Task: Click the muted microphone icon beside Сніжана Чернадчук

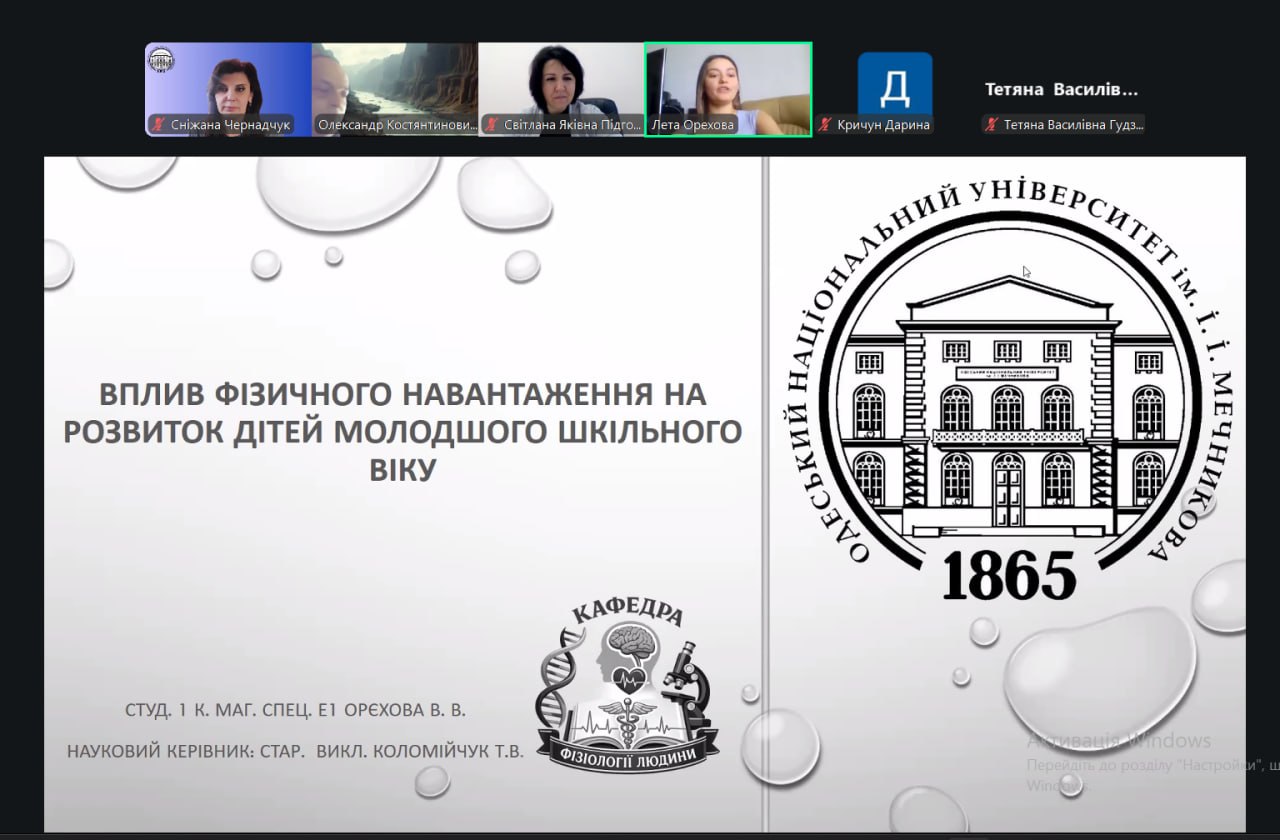Action: [158, 125]
